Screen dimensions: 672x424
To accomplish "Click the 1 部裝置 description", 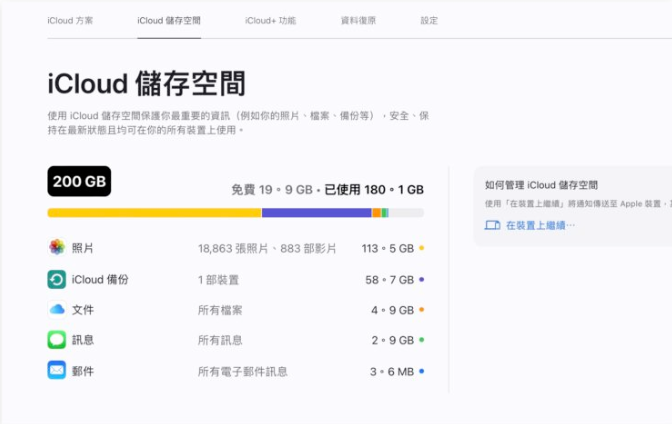I will 218,280.
